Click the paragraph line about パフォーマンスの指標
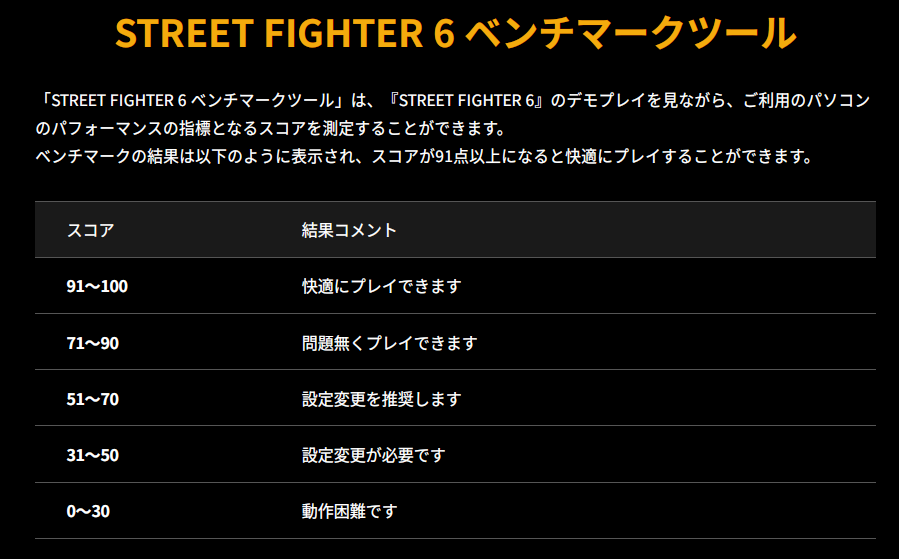Viewport: 899px width, 559px height. pyautogui.click(x=271, y=128)
